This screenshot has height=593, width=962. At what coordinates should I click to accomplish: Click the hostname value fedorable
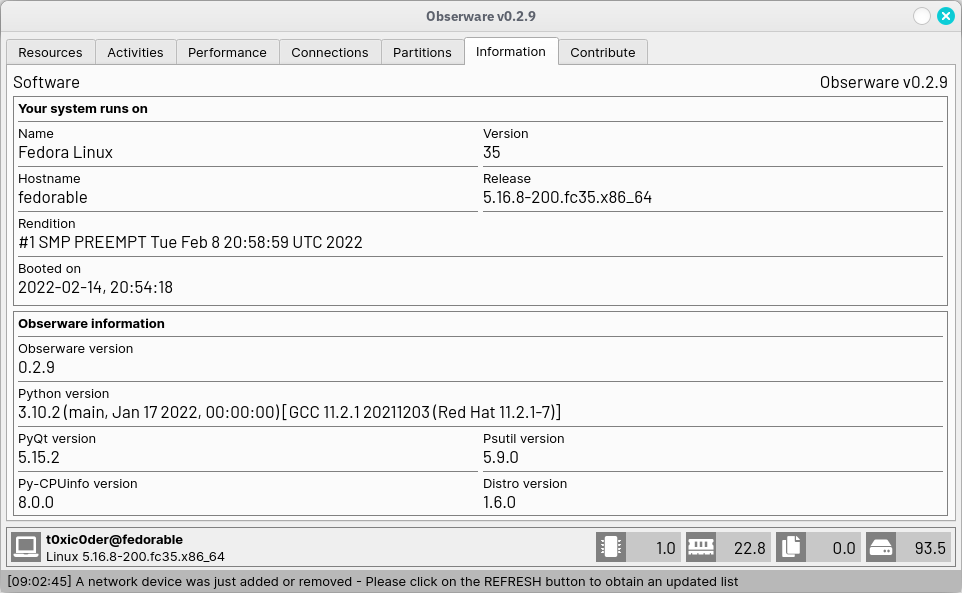tap(53, 197)
